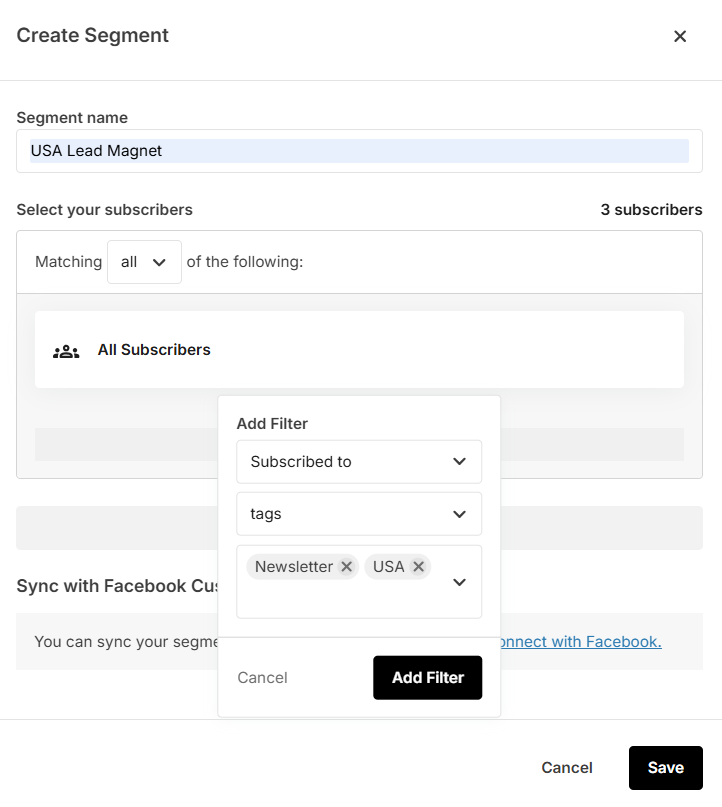Remove the Newsletter tag chip

(x=346, y=567)
